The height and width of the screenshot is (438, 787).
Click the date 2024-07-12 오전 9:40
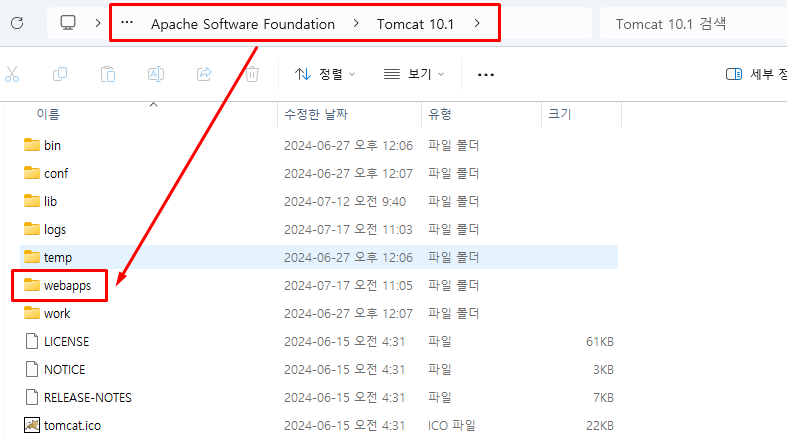coord(345,202)
